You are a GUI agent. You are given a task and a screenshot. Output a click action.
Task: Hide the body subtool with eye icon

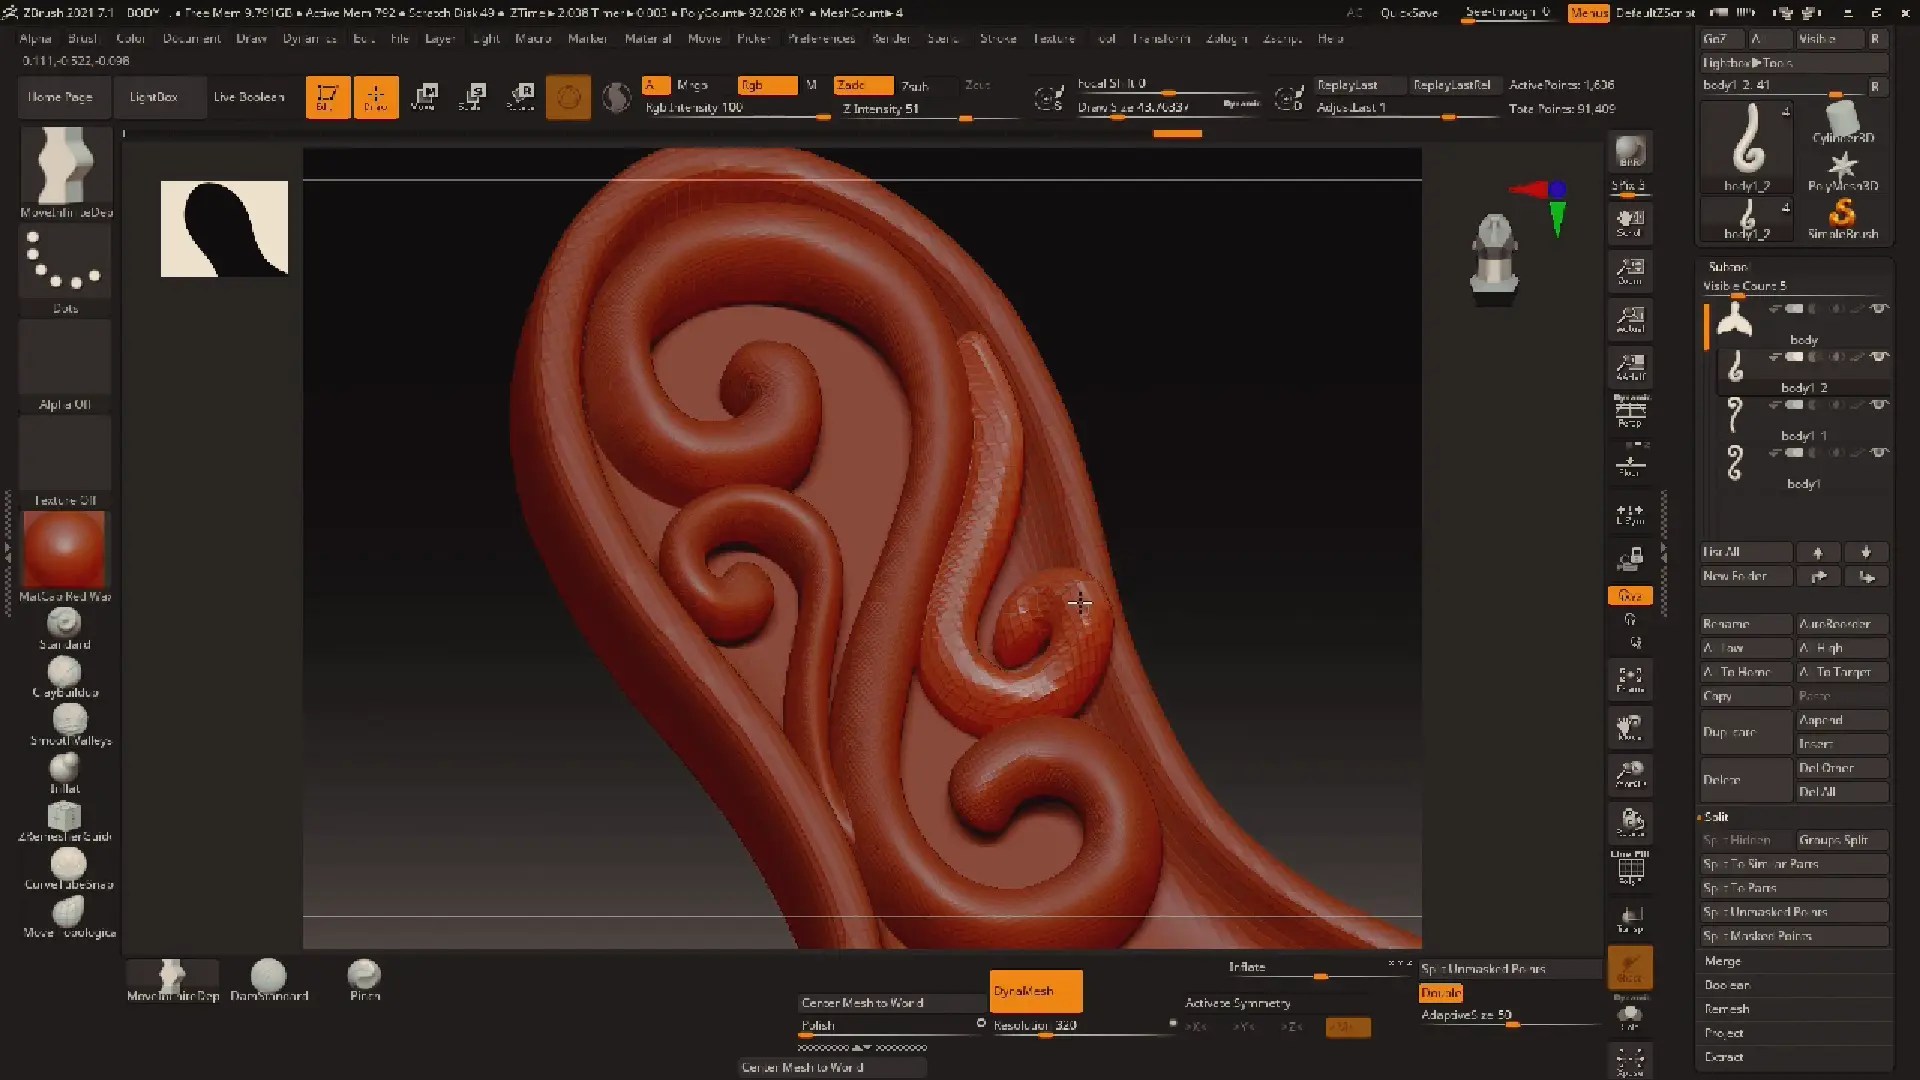point(1879,309)
